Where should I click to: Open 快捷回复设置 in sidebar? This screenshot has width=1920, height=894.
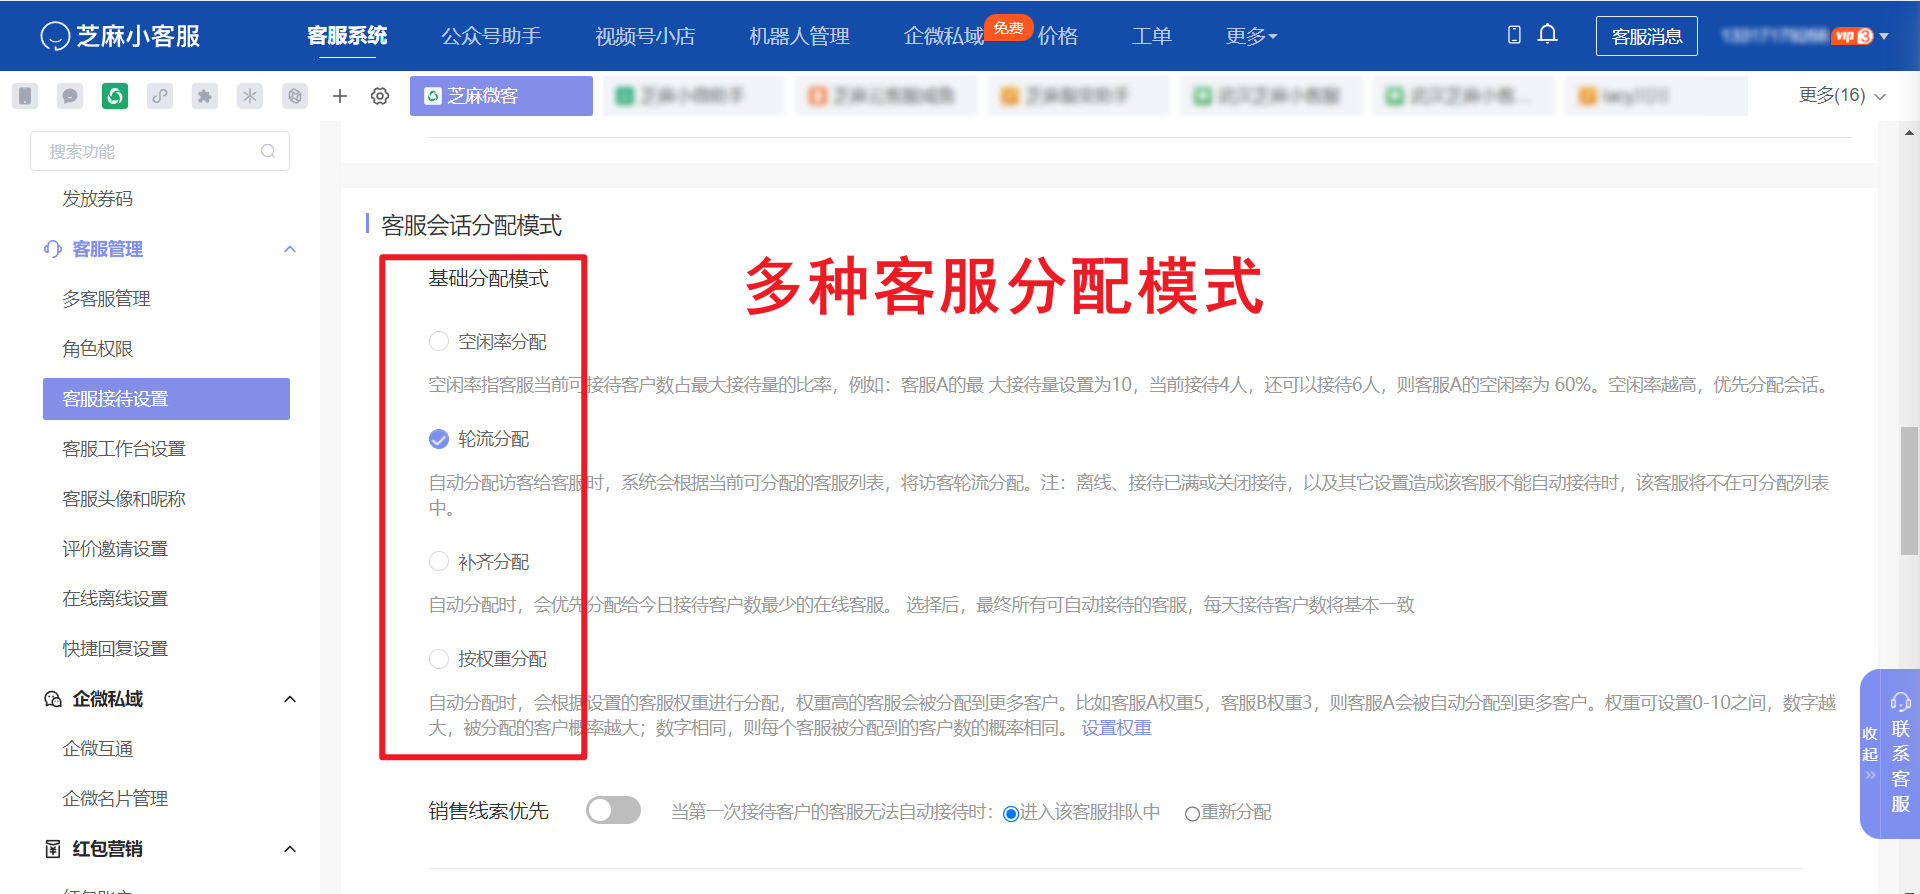pyautogui.click(x=115, y=649)
